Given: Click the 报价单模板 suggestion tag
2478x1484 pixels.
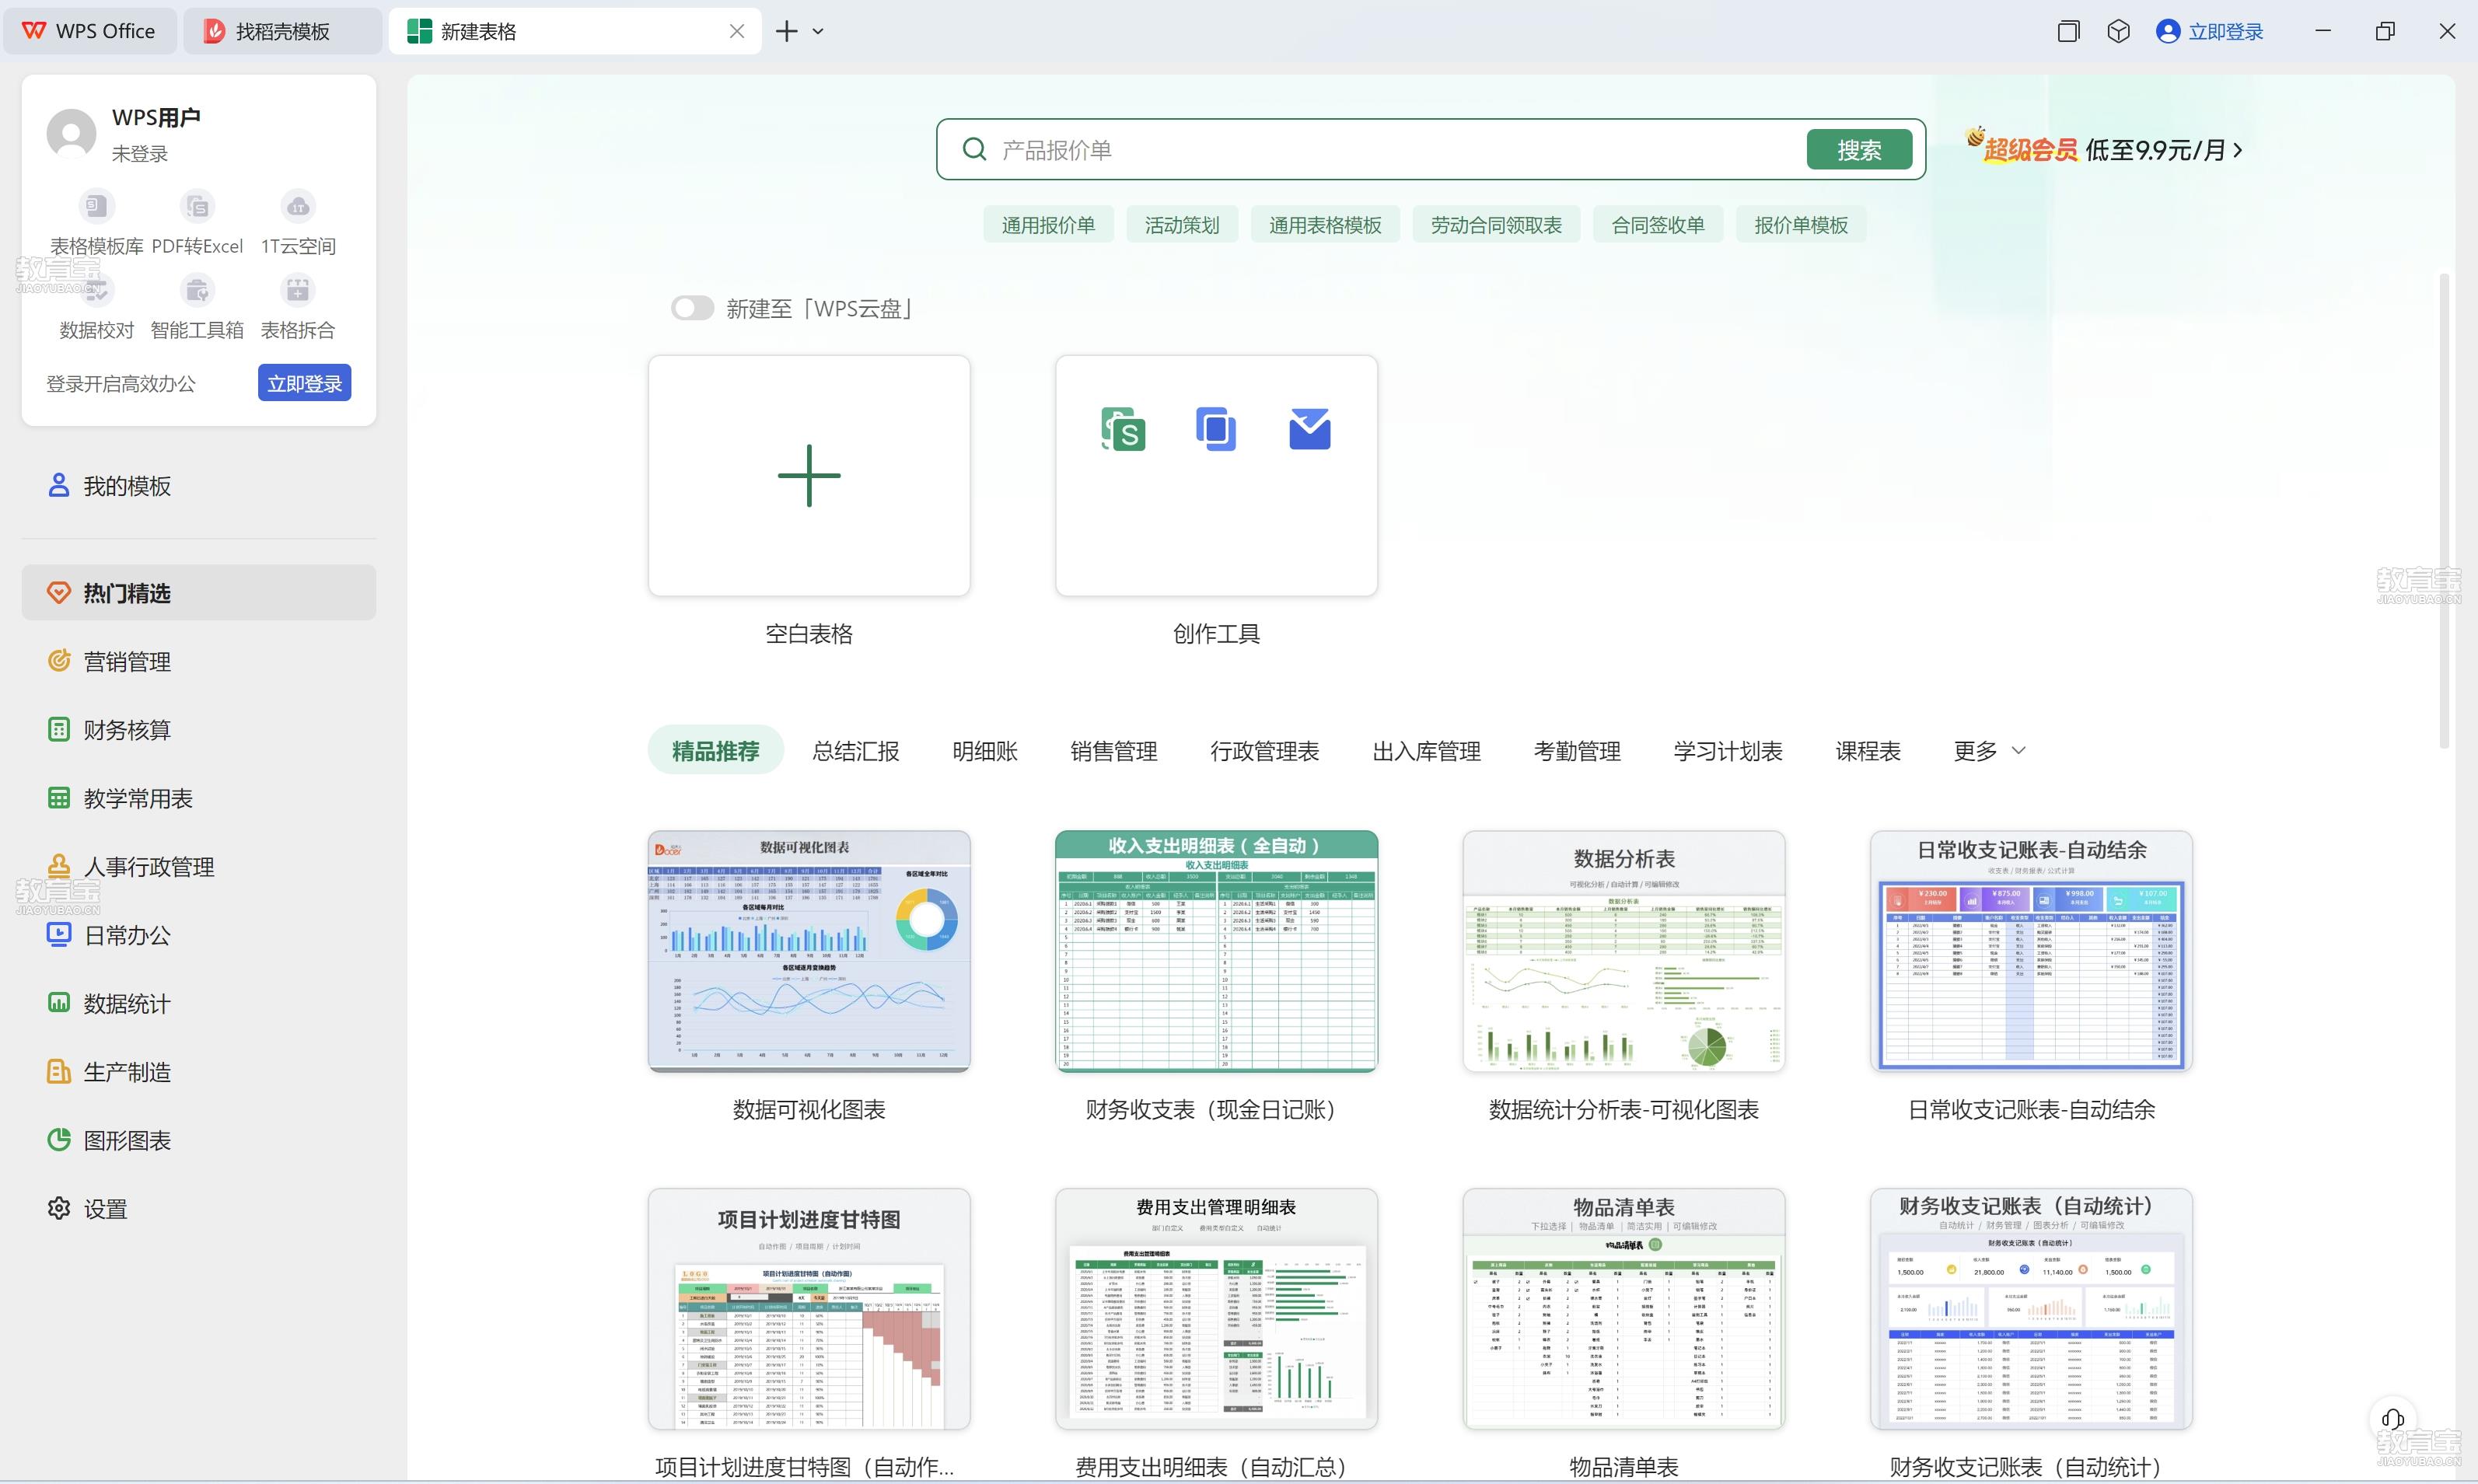Looking at the screenshot, I should click(x=1801, y=225).
